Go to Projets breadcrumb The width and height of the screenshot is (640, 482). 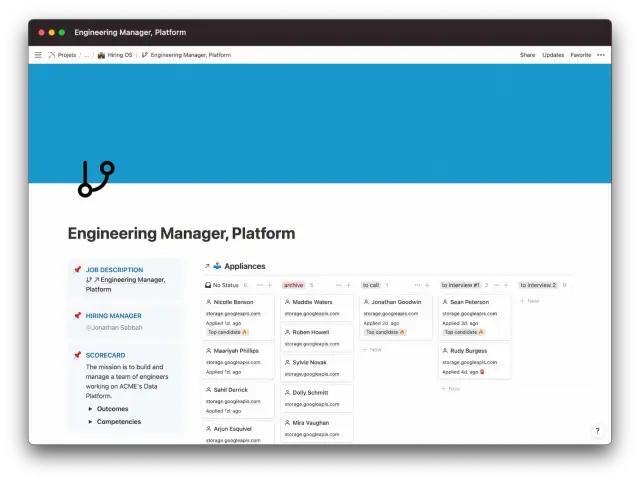click(62, 55)
